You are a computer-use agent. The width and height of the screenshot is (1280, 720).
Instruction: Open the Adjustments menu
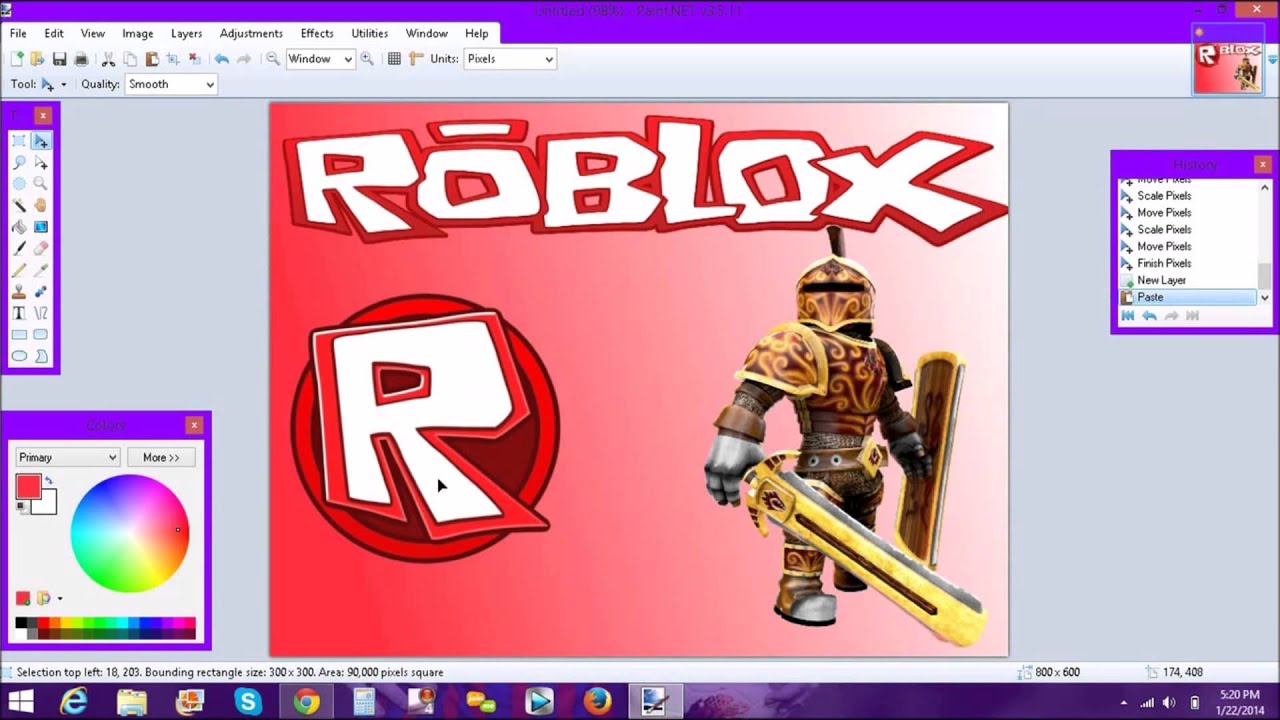[251, 33]
